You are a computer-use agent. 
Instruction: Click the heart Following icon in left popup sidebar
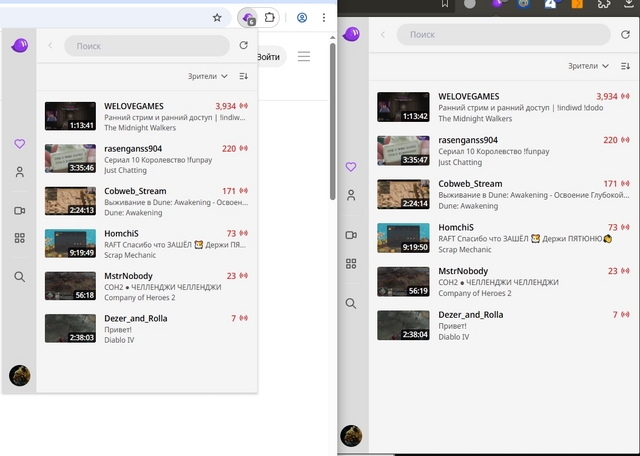[x=19, y=144]
